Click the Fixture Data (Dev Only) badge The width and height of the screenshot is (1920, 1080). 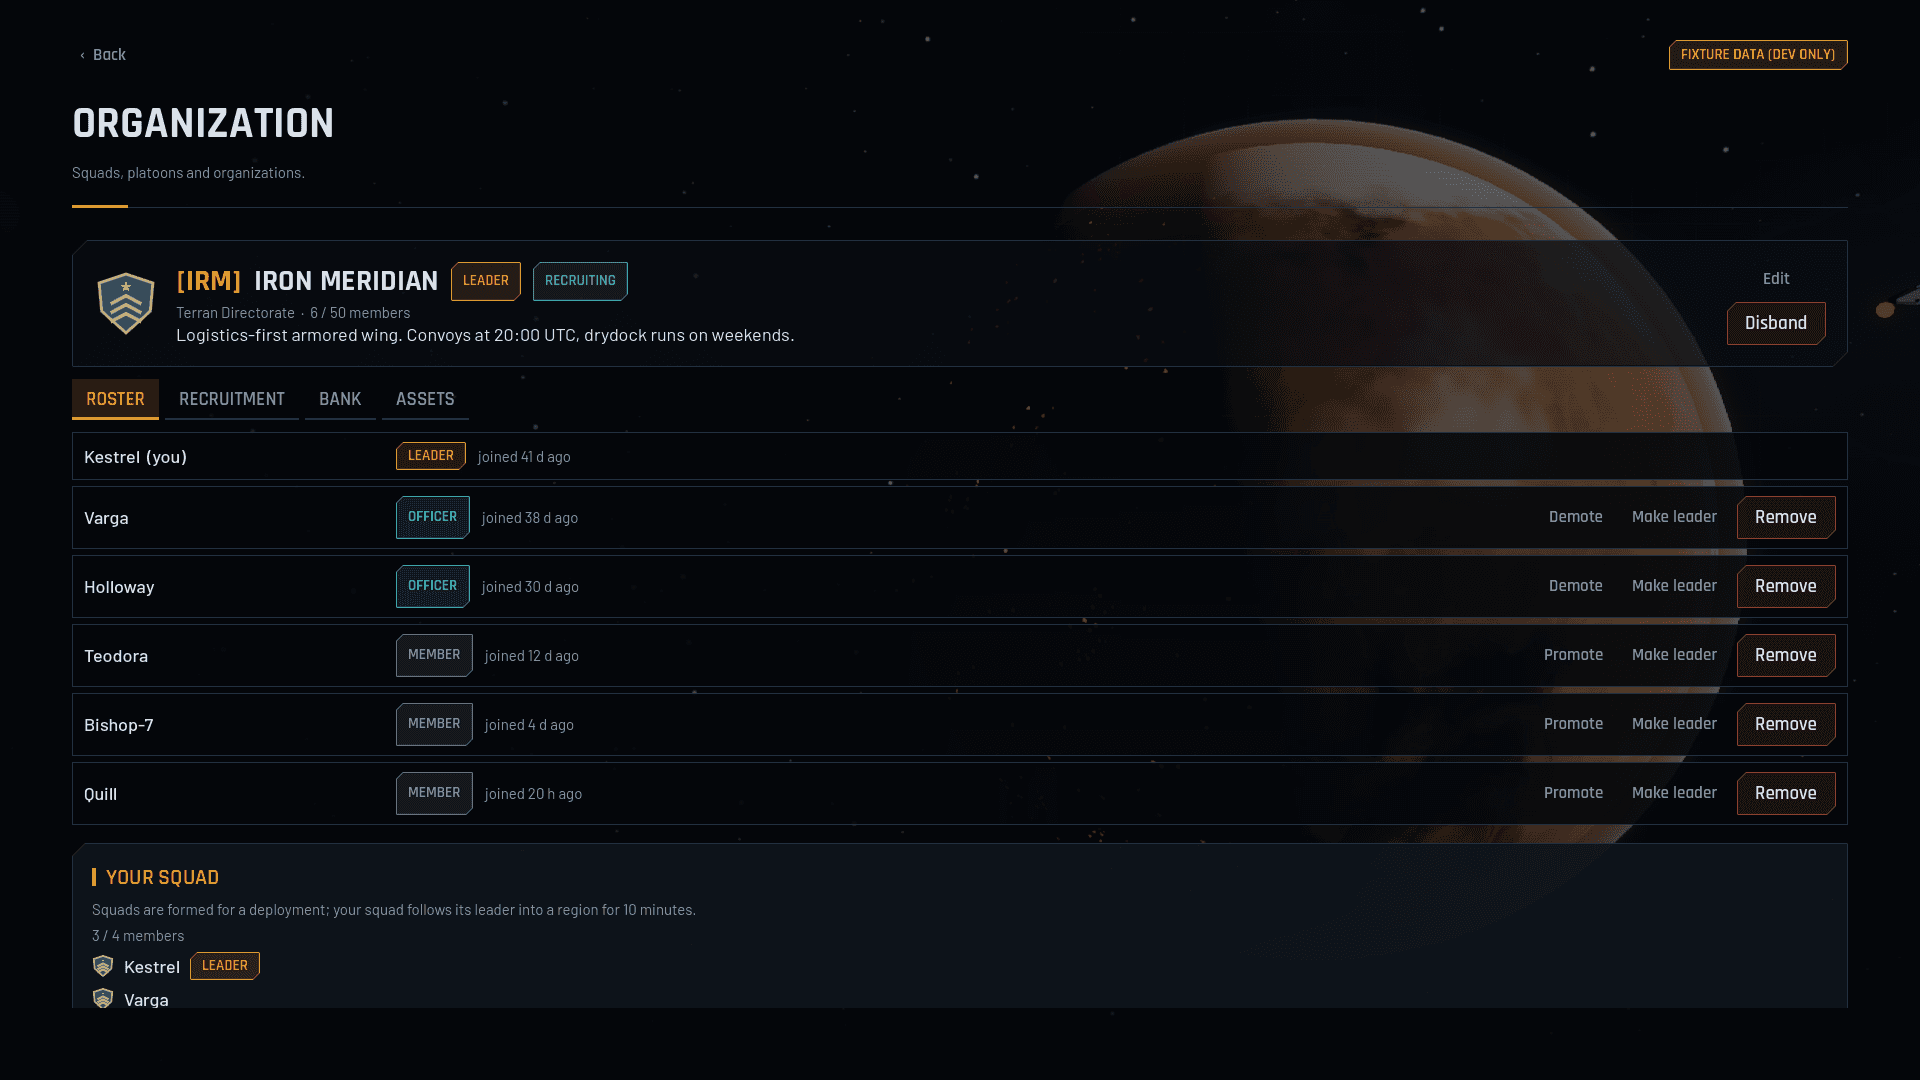pos(1758,55)
